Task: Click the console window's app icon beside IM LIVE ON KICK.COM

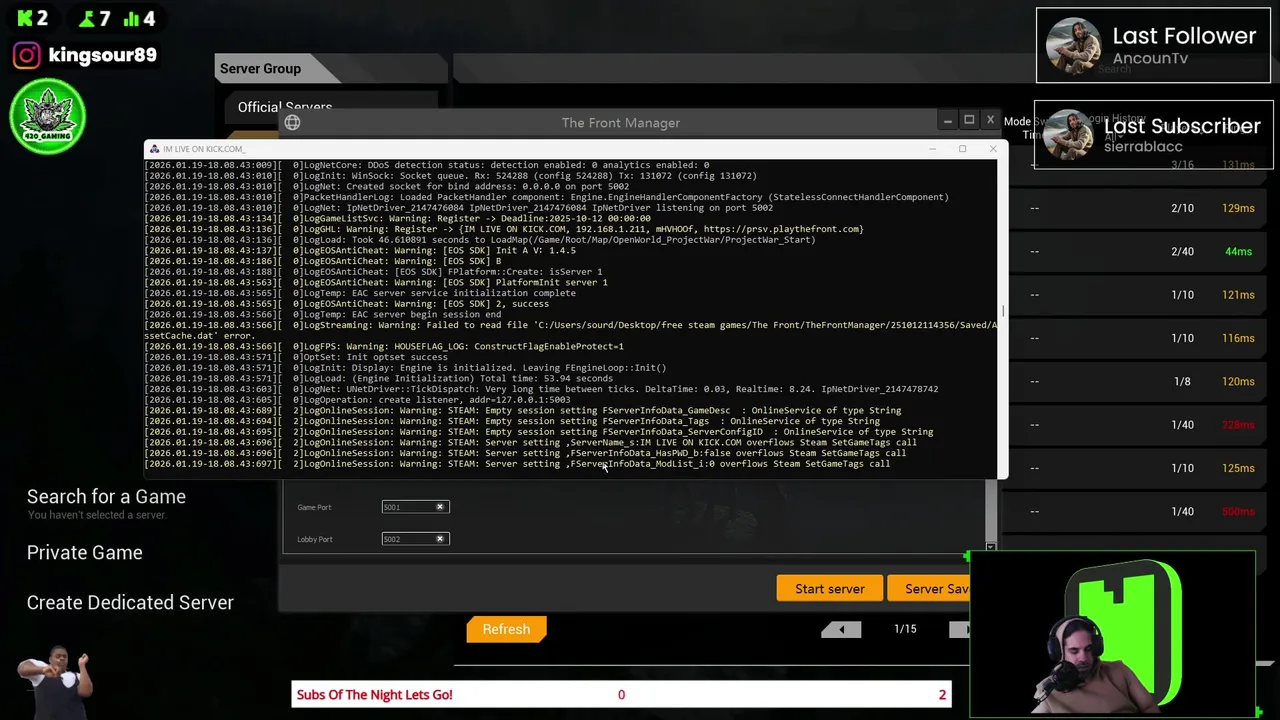Action: (x=154, y=149)
